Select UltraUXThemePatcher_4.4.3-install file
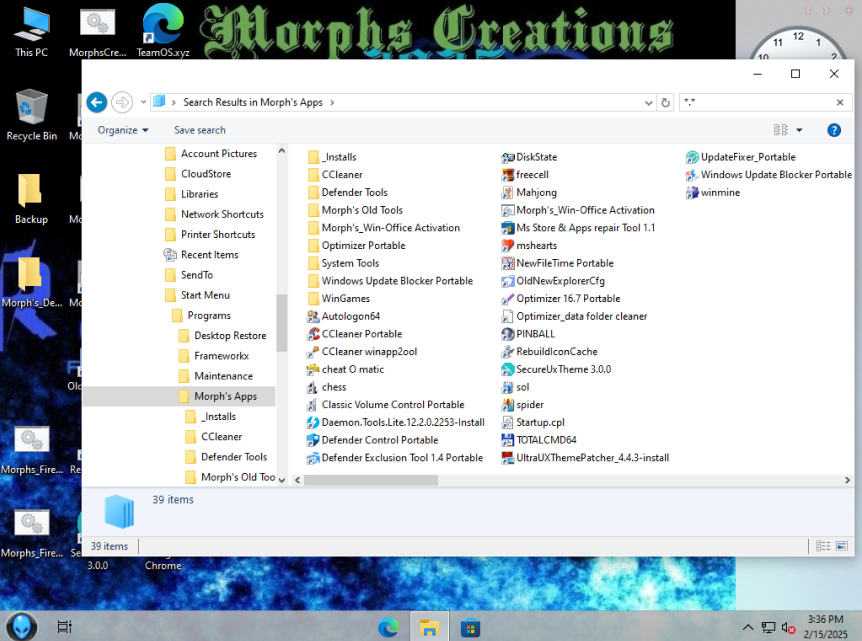 585,458
